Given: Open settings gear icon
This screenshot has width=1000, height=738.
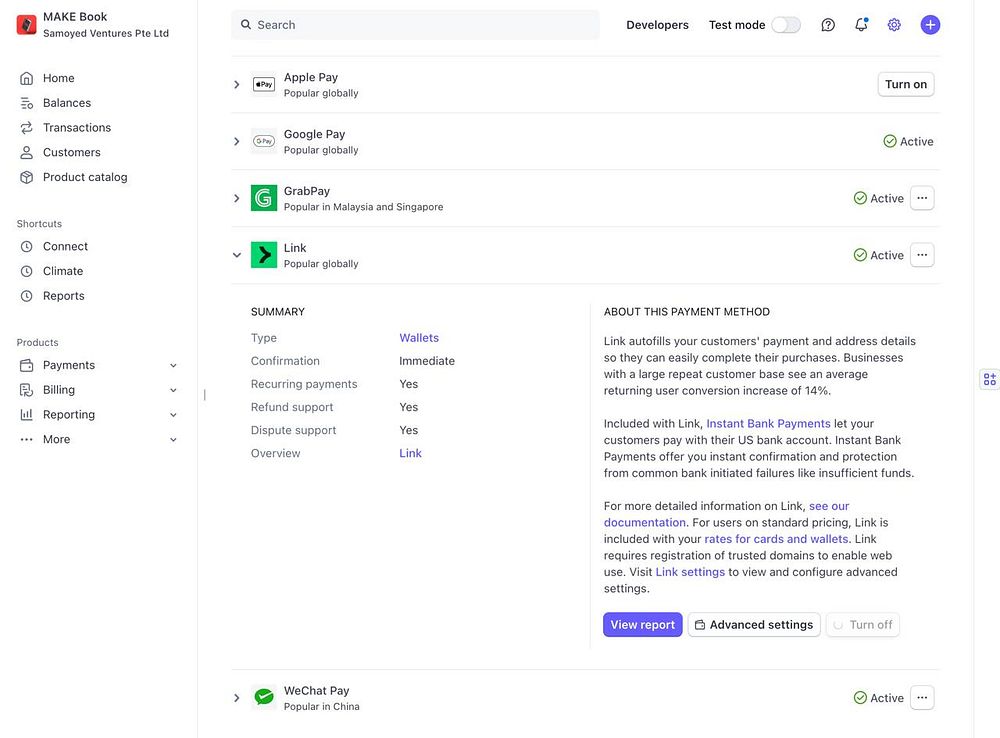Looking at the screenshot, I should (894, 25).
